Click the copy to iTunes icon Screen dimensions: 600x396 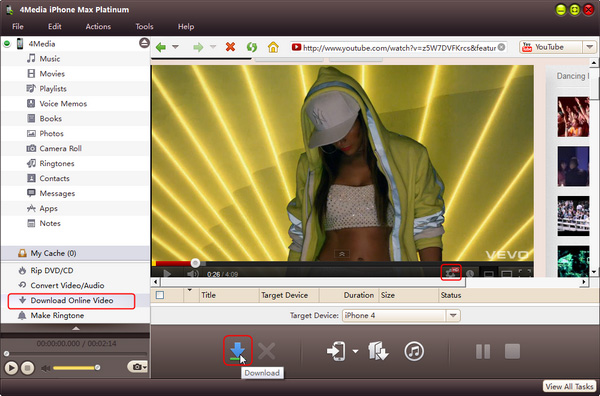click(414, 351)
